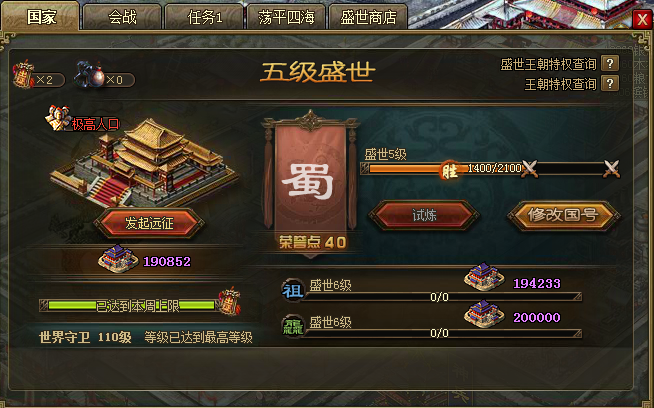This screenshot has width=654, height=408.
Task: Click the palace image above 发起远征
Action: coord(144,164)
